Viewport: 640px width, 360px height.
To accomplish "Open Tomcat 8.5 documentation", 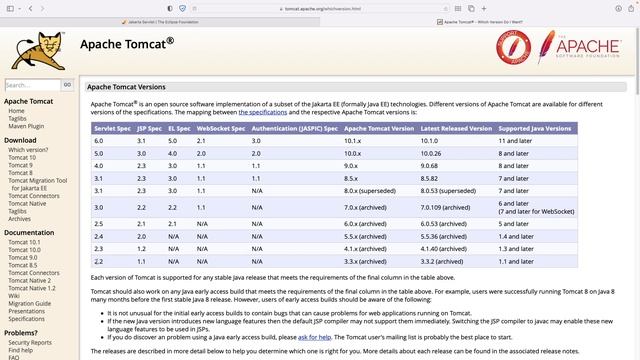I will [22, 266].
